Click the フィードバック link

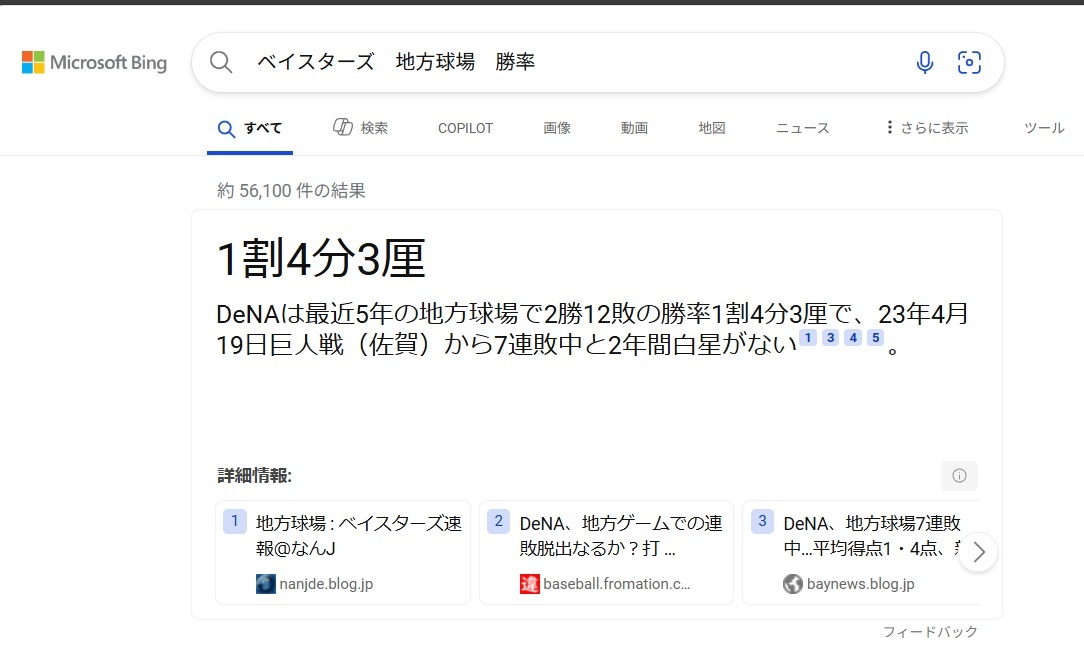tap(931, 631)
